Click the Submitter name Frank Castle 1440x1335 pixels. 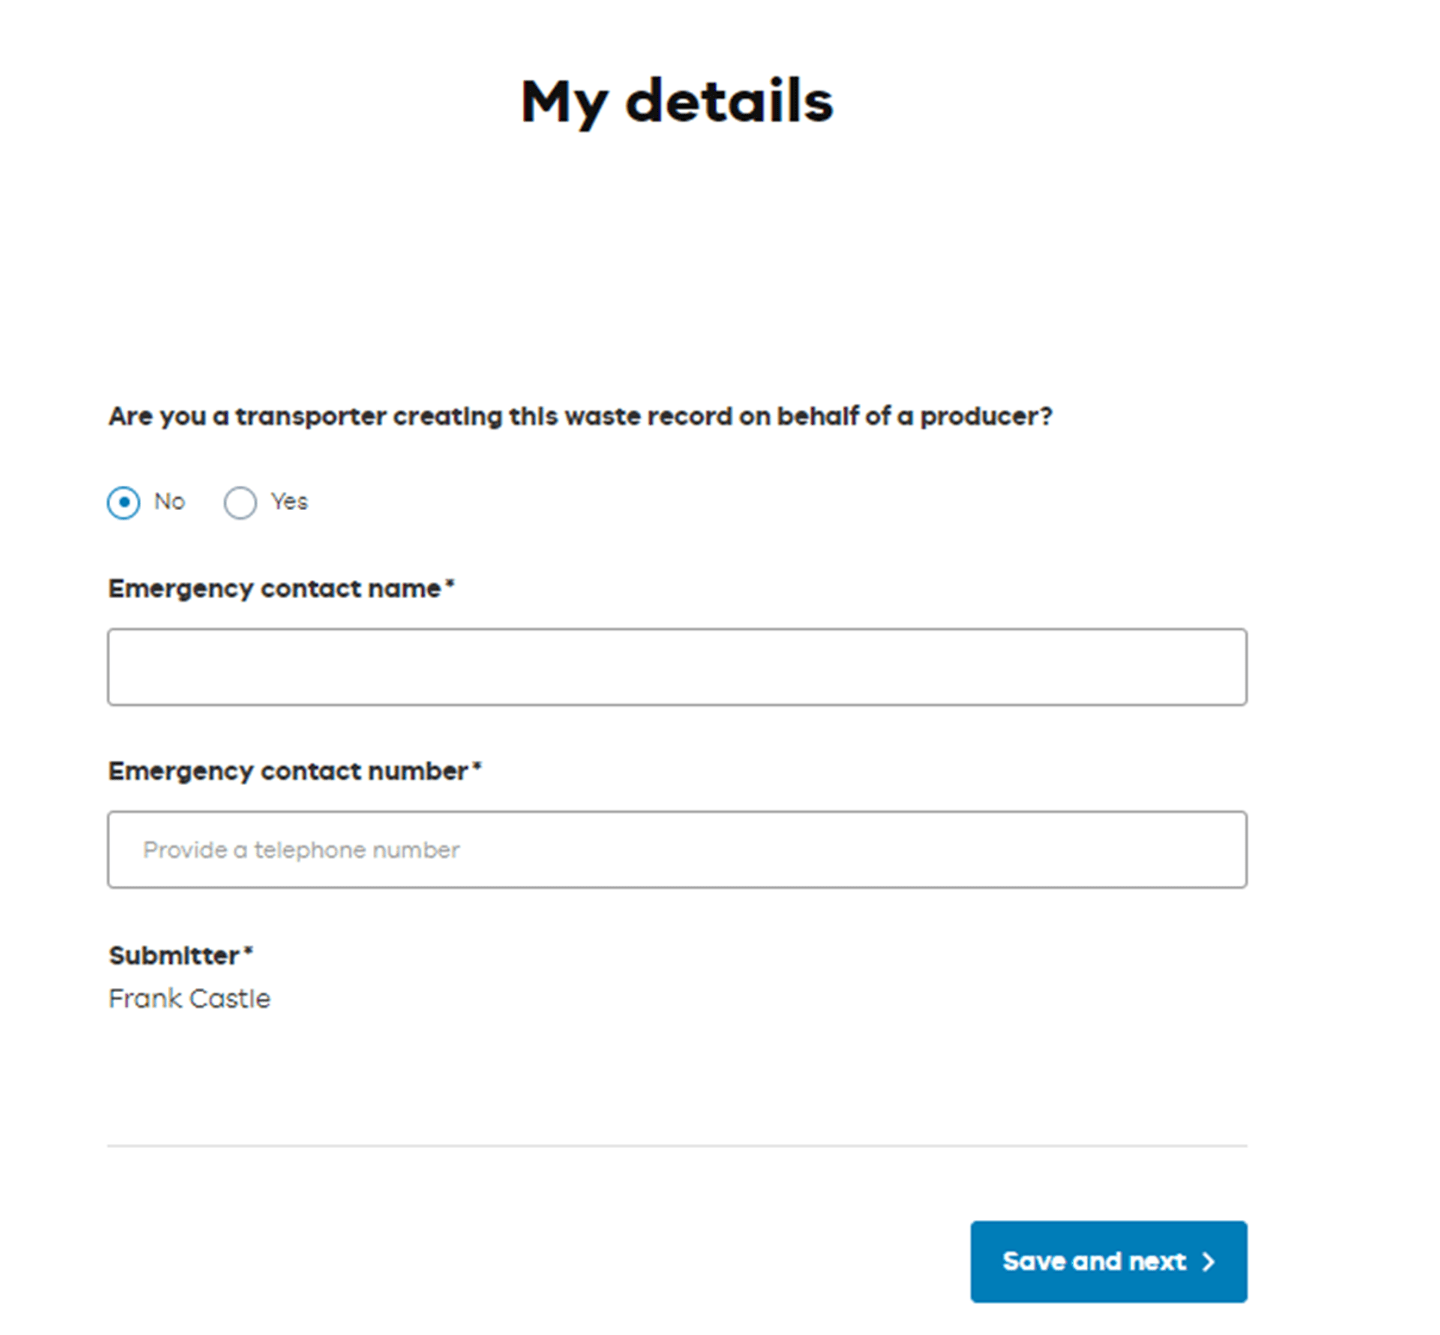tap(189, 998)
